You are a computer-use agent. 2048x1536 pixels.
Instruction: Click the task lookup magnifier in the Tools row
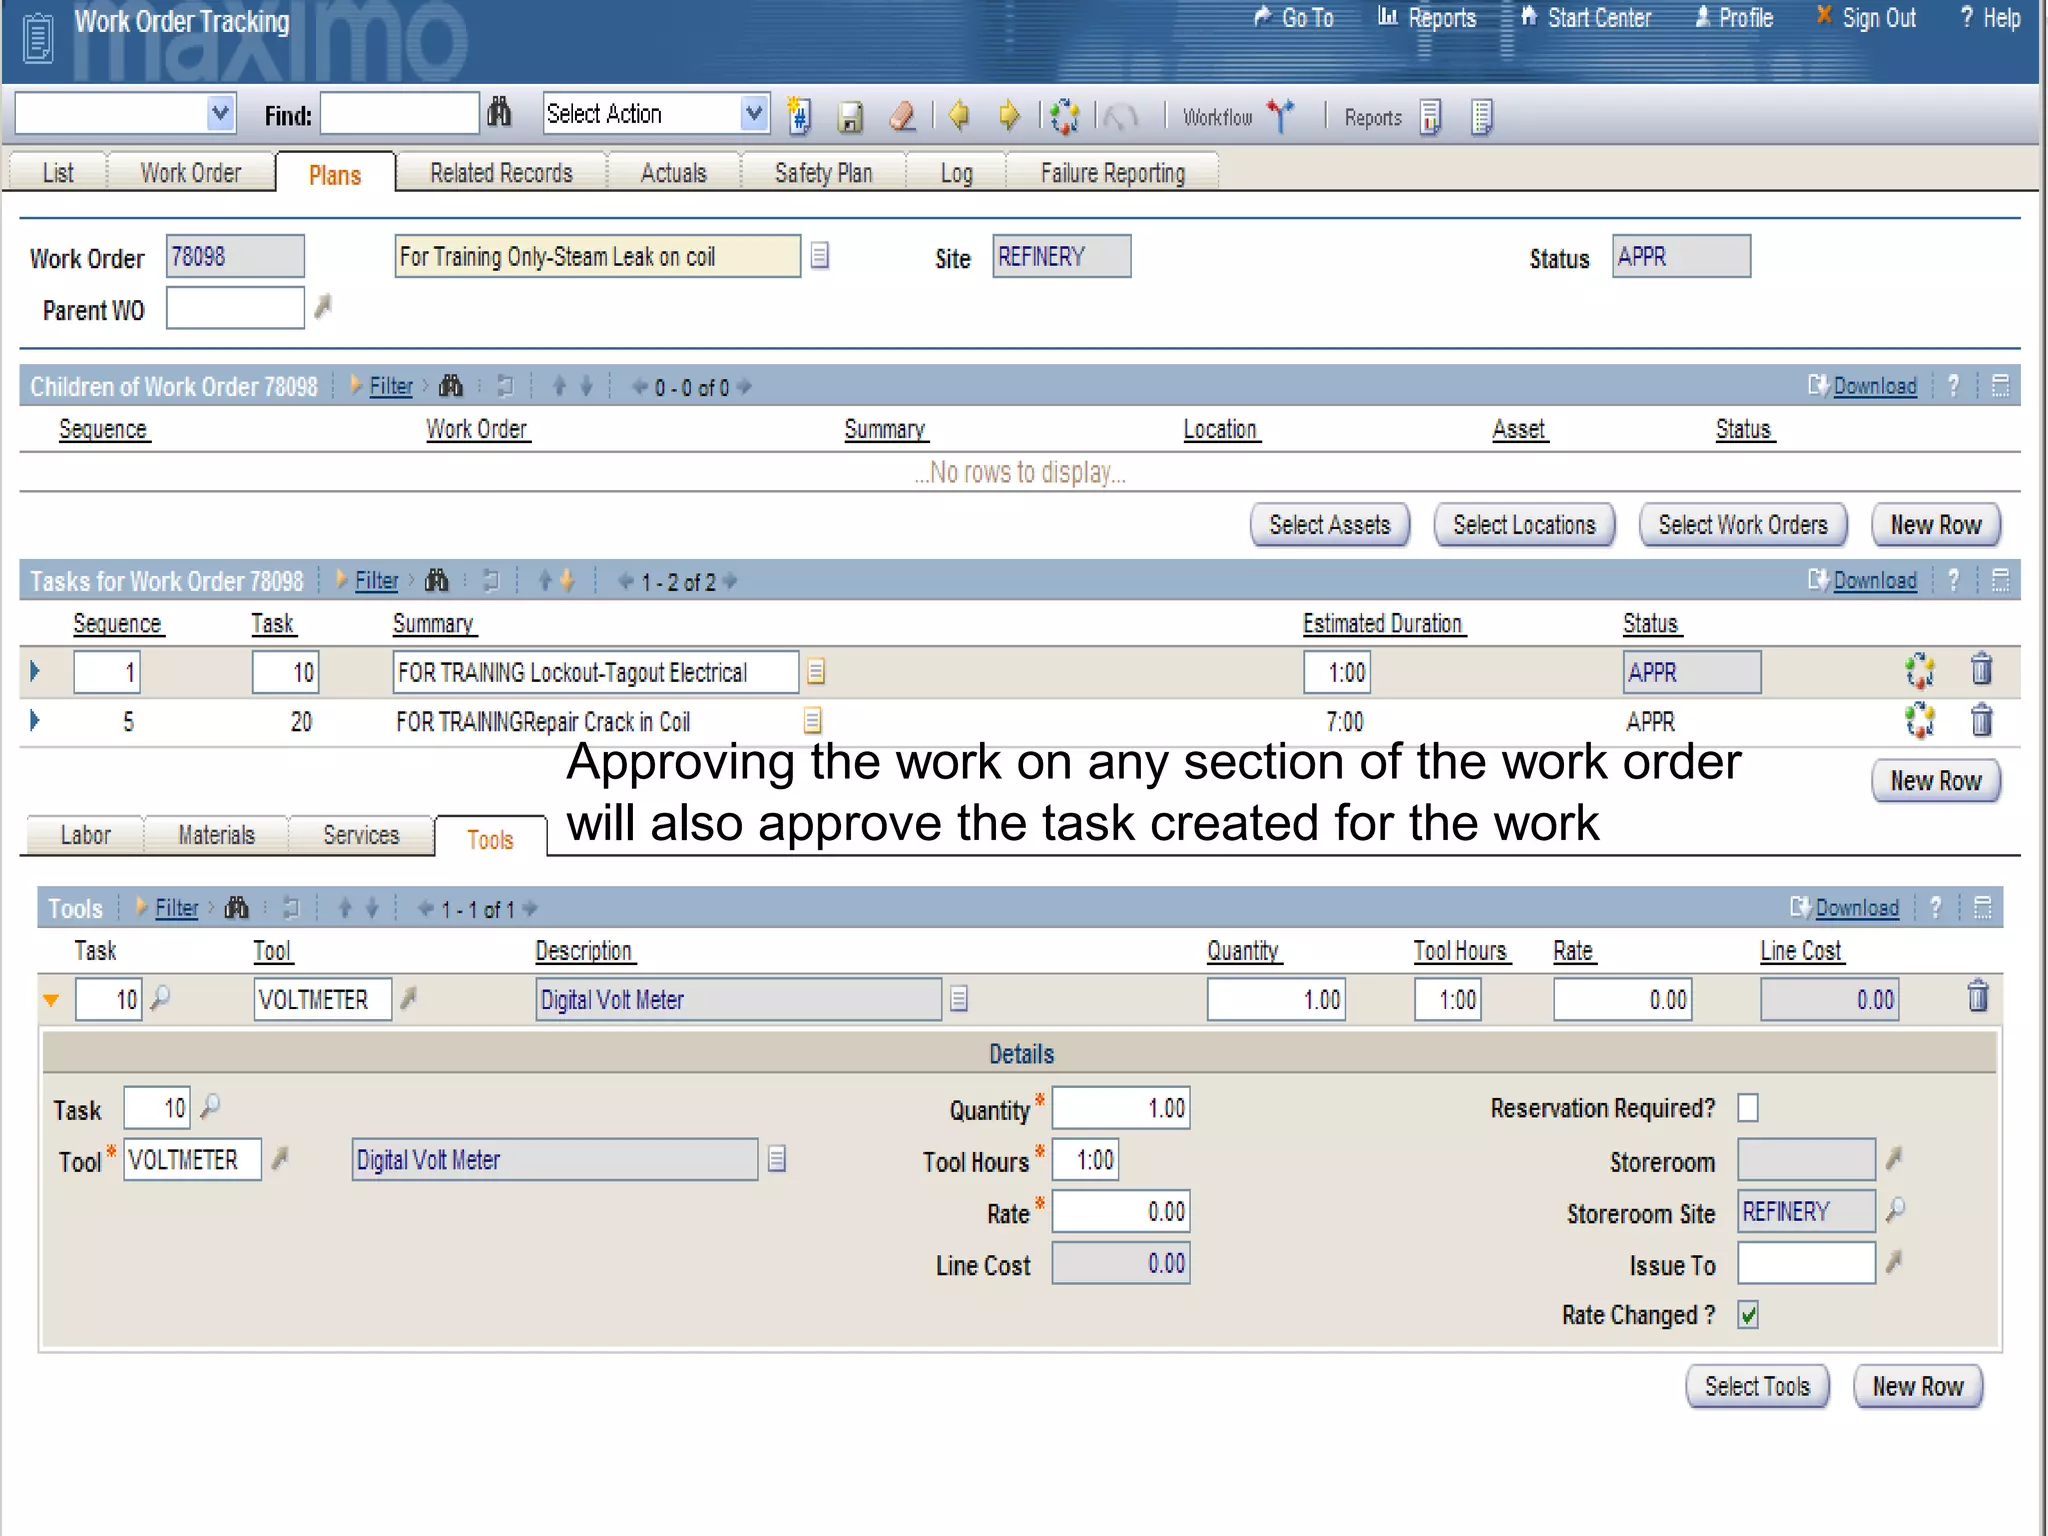[x=160, y=998]
